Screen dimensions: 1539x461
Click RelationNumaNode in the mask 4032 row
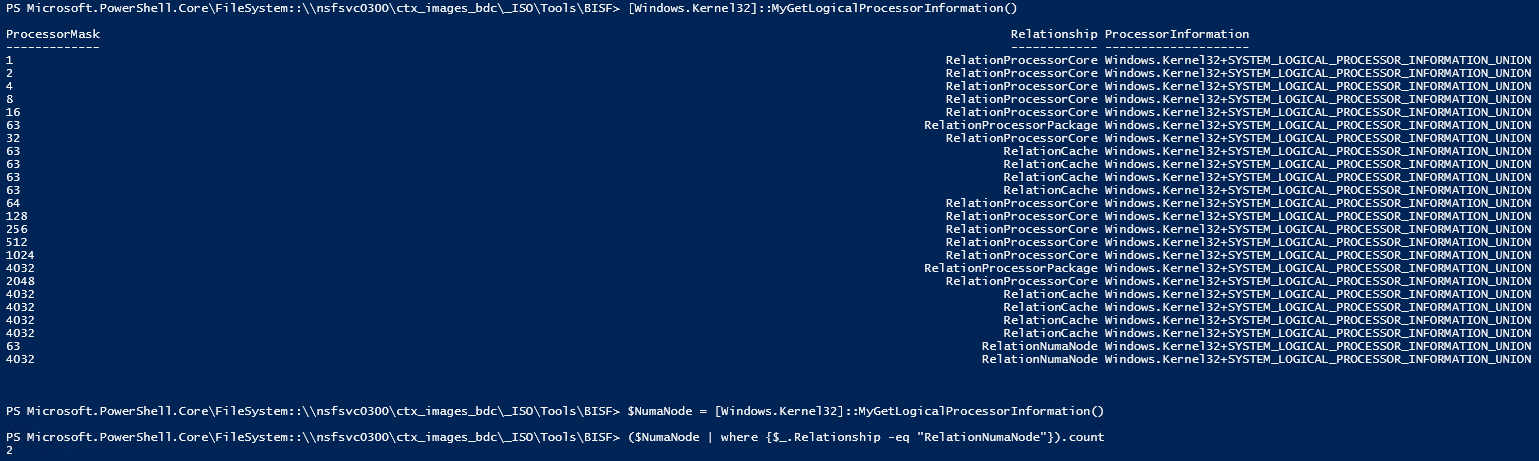1039,359
